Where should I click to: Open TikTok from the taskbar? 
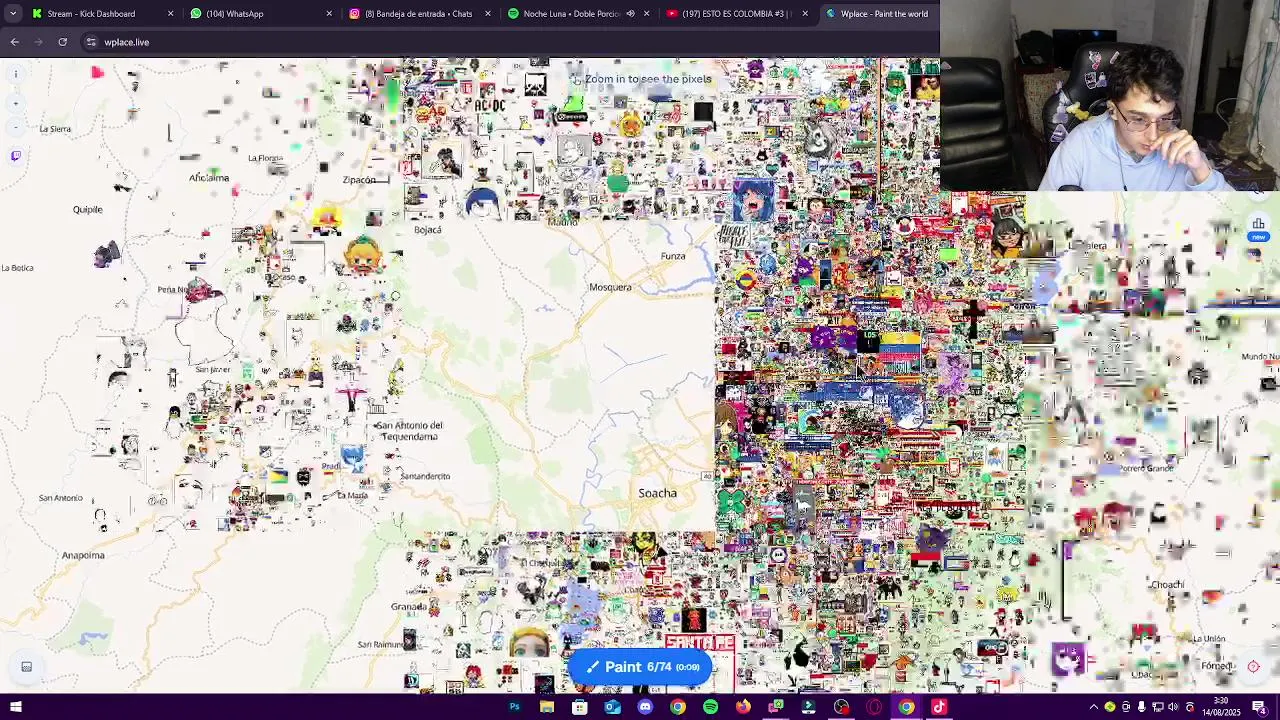939,707
